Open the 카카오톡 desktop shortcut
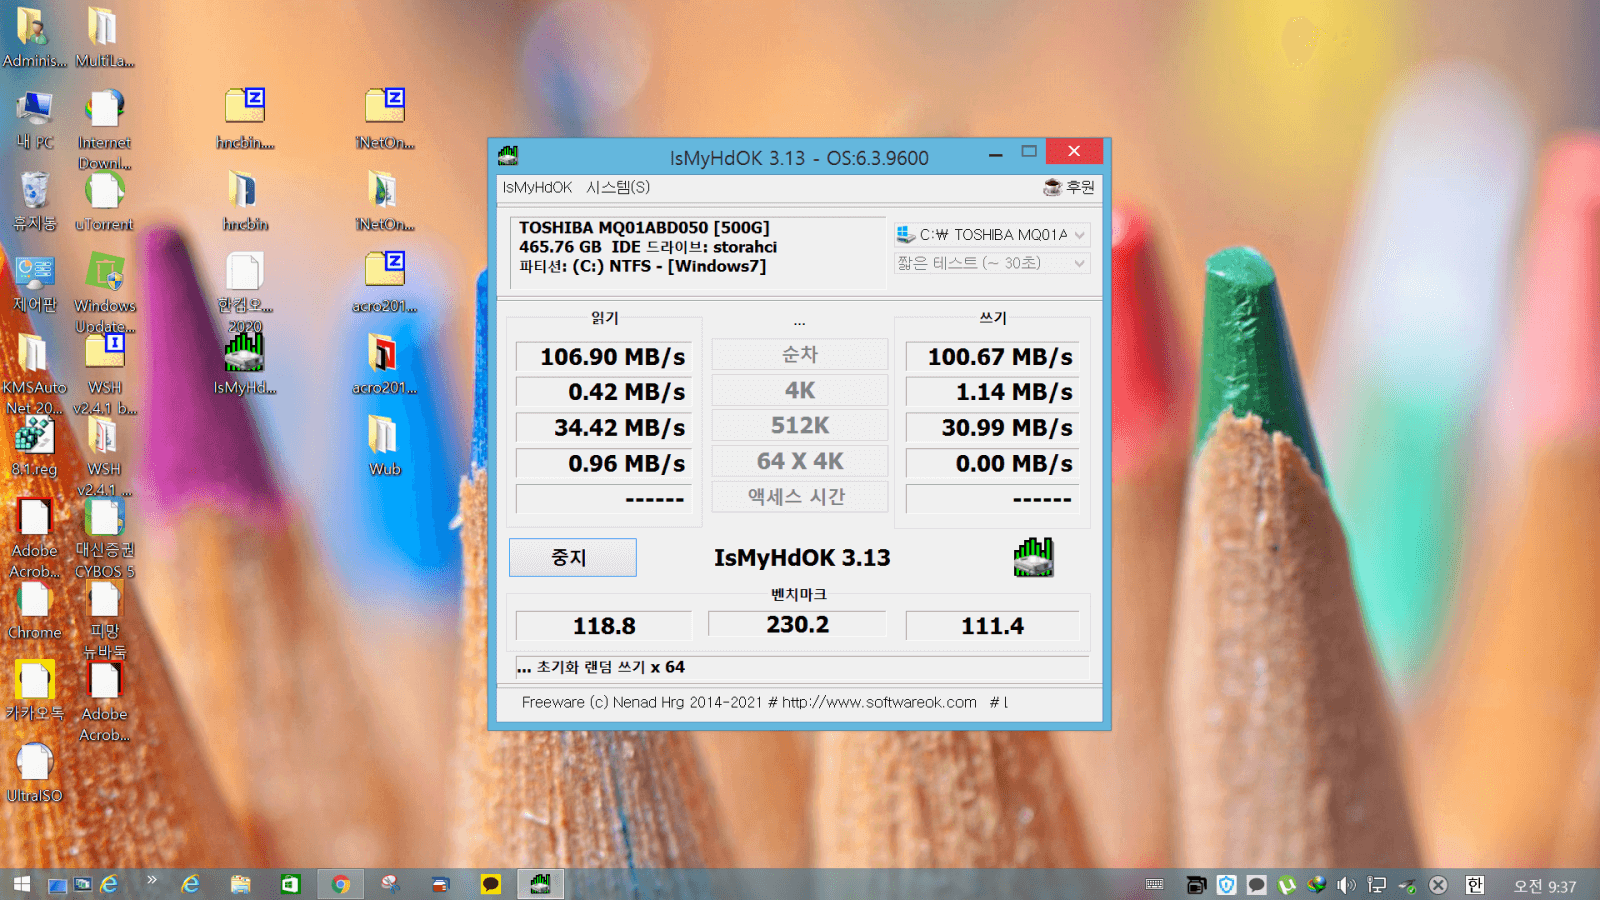Image resolution: width=1600 pixels, height=900 pixels. (x=35, y=691)
